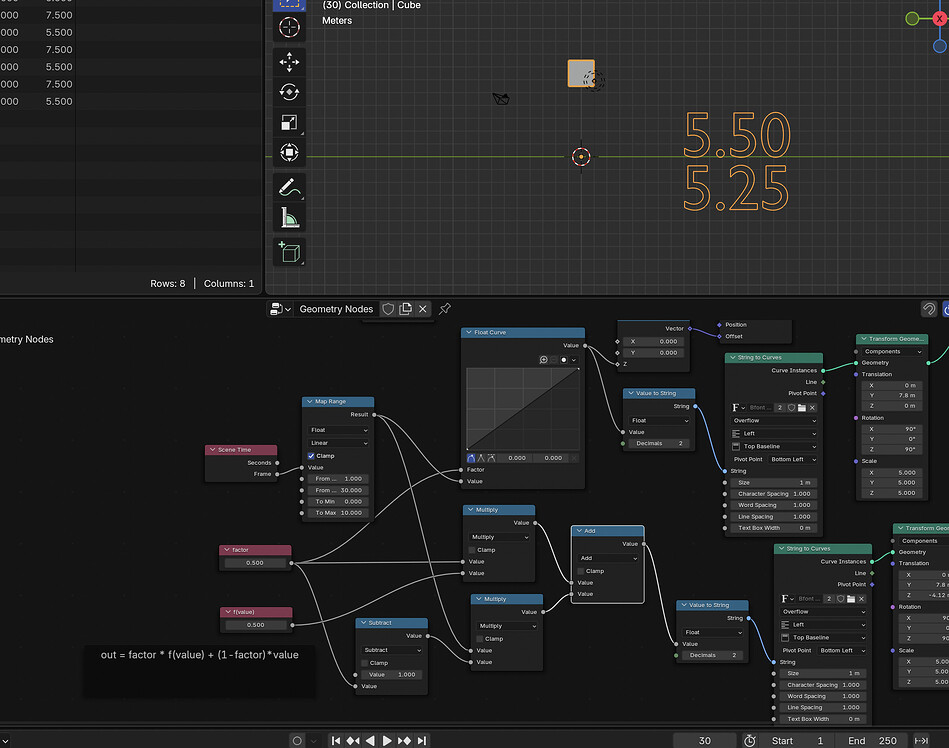Browse fonts with F icon in upper String to Curves
The height and width of the screenshot is (748, 949).
[x=738, y=408]
